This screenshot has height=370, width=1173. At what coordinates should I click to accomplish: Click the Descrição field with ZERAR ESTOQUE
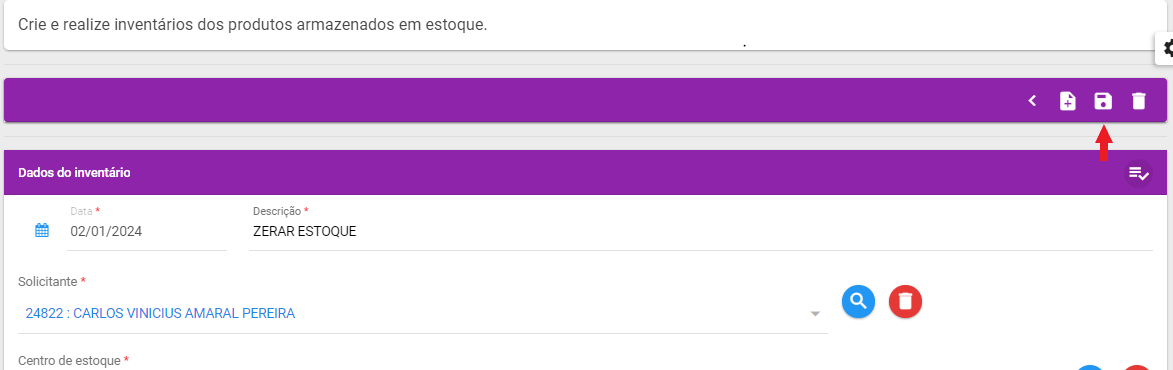(700, 231)
